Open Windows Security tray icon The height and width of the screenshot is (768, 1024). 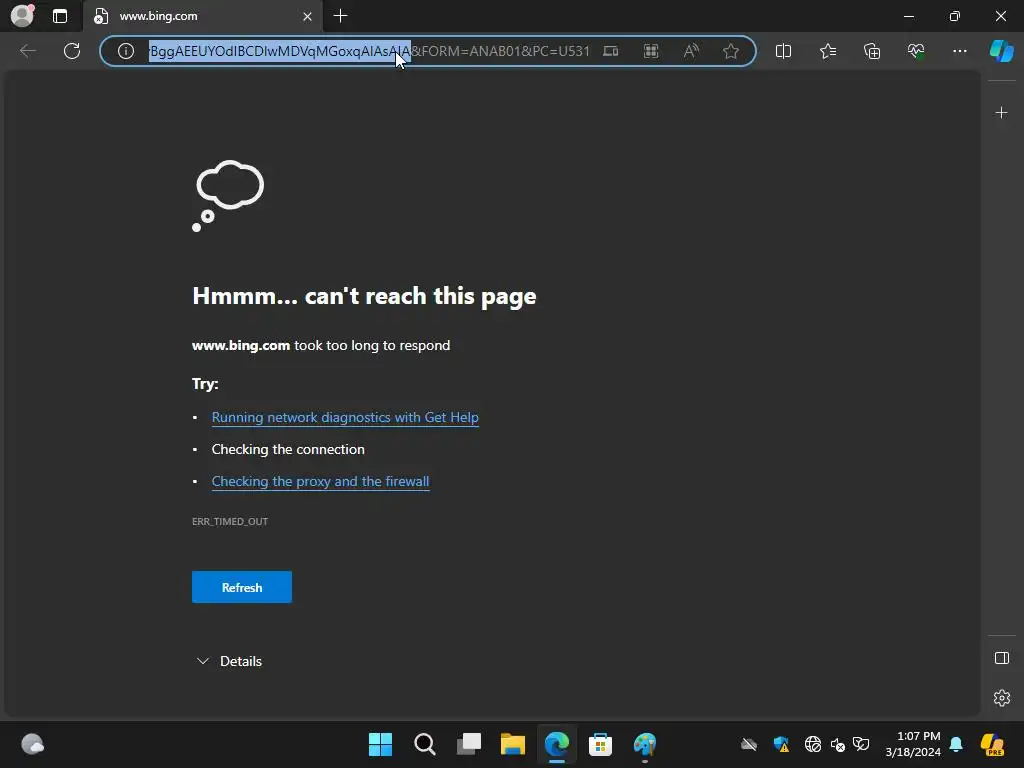781,744
